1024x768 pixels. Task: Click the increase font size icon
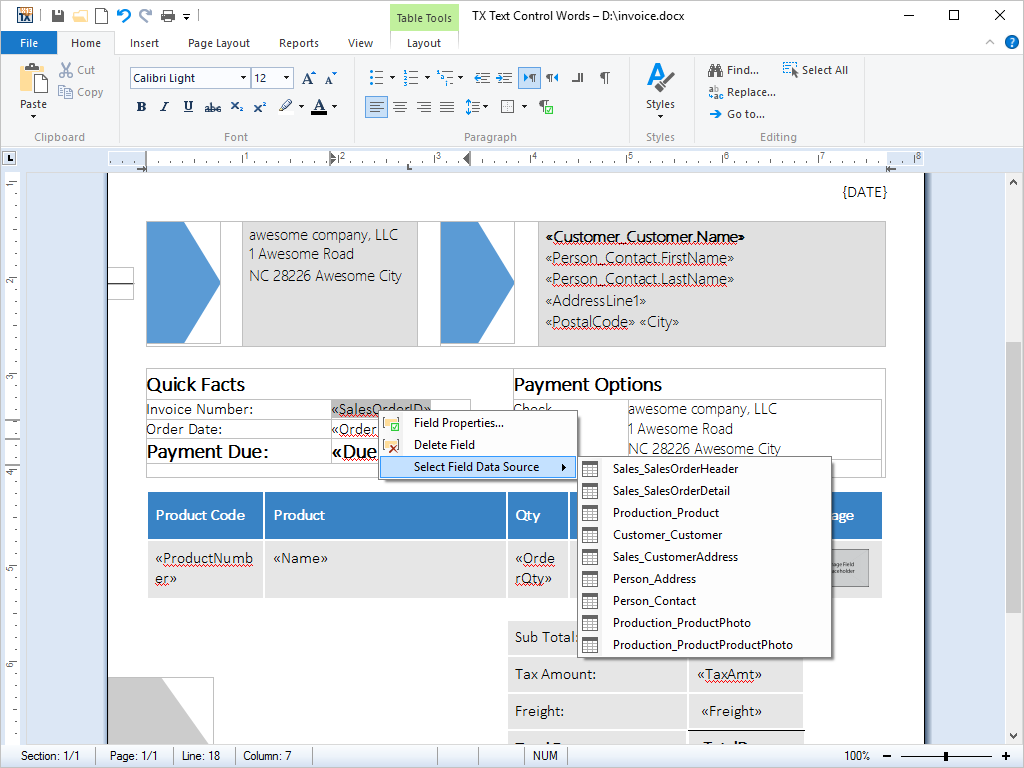308,78
